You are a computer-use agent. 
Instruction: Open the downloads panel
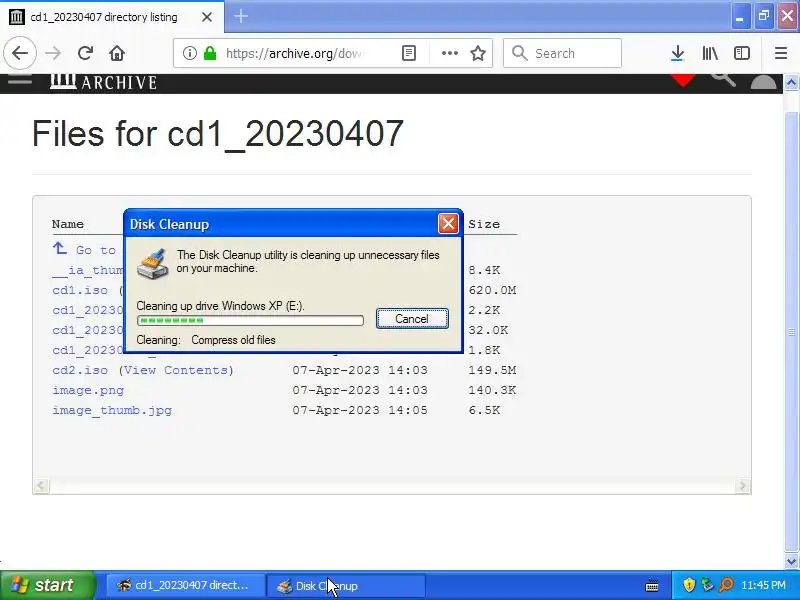[678, 53]
